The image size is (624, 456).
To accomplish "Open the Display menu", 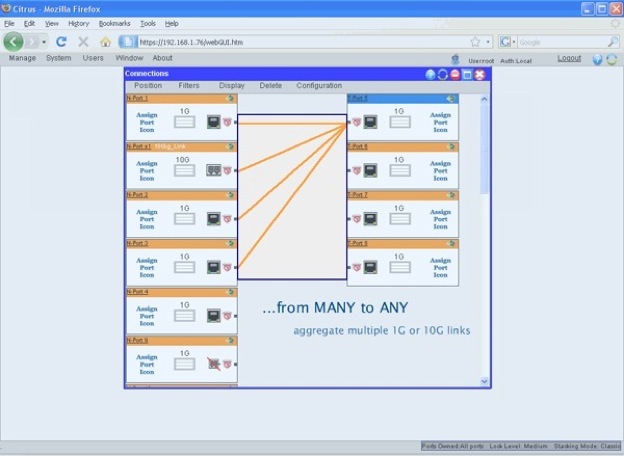I will click(232, 86).
